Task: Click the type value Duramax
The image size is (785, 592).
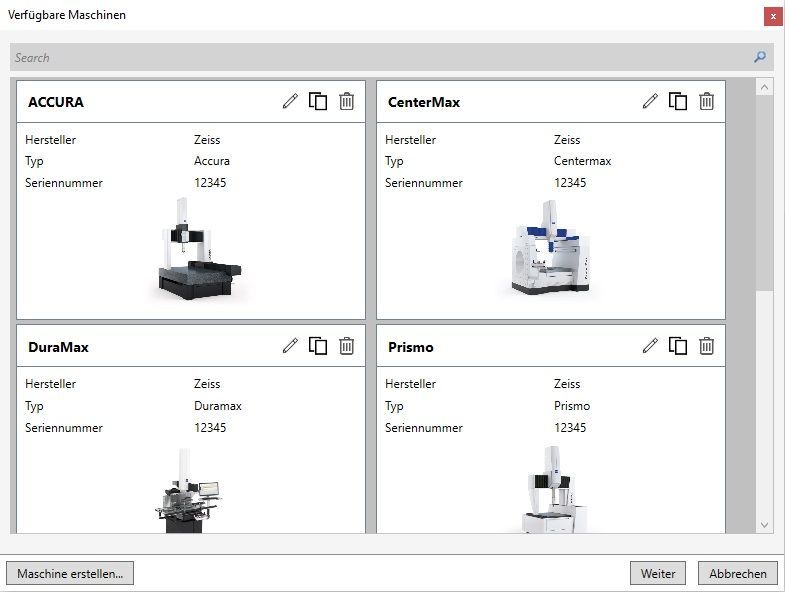Action: click(218, 406)
